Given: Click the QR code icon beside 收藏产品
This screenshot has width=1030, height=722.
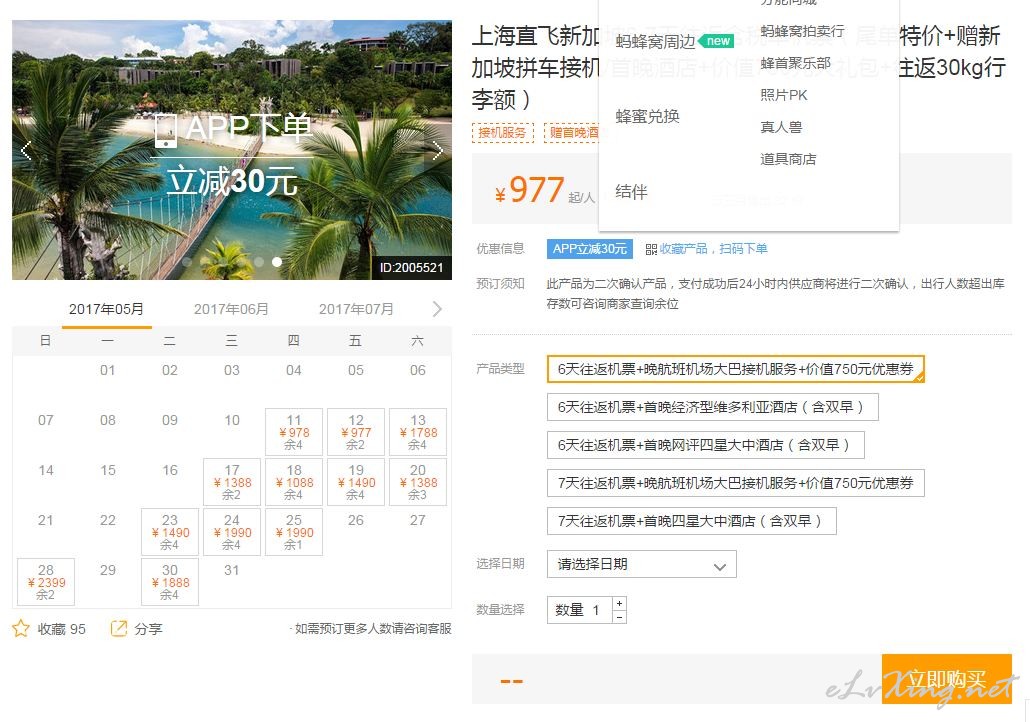Looking at the screenshot, I should pos(651,249).
